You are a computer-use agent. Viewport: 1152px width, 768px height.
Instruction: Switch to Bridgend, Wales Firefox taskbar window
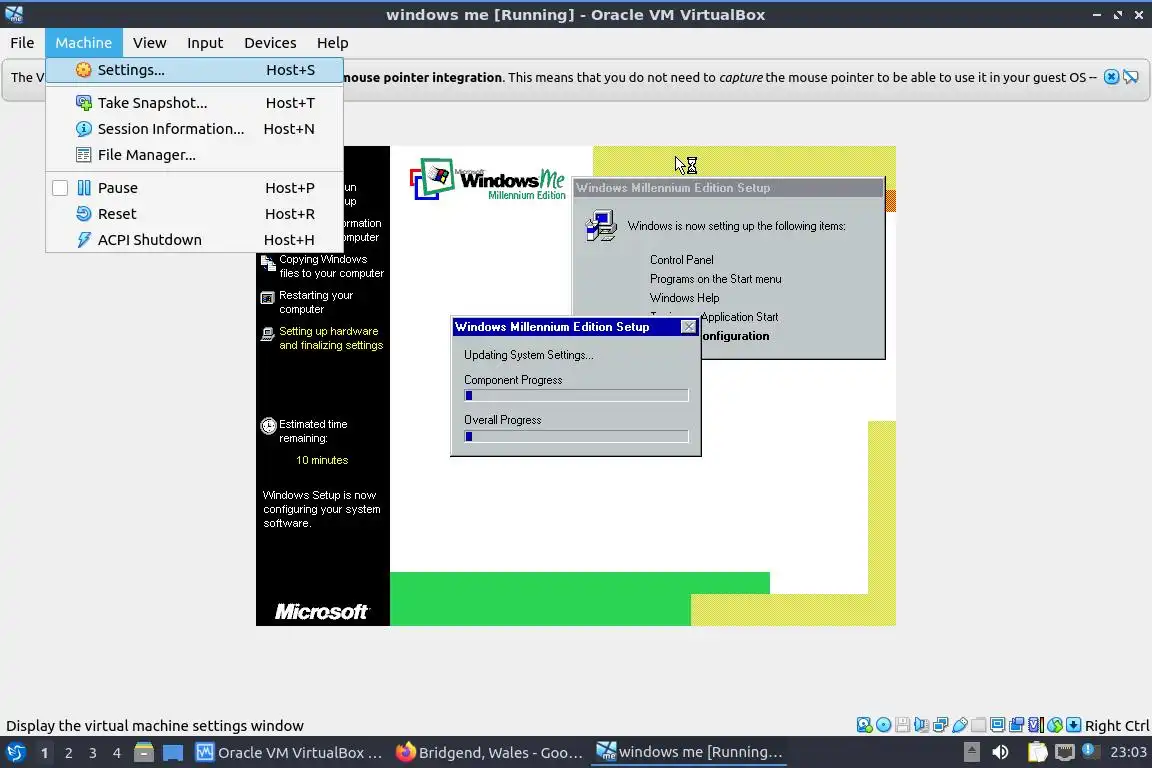[x=489, y=753]
